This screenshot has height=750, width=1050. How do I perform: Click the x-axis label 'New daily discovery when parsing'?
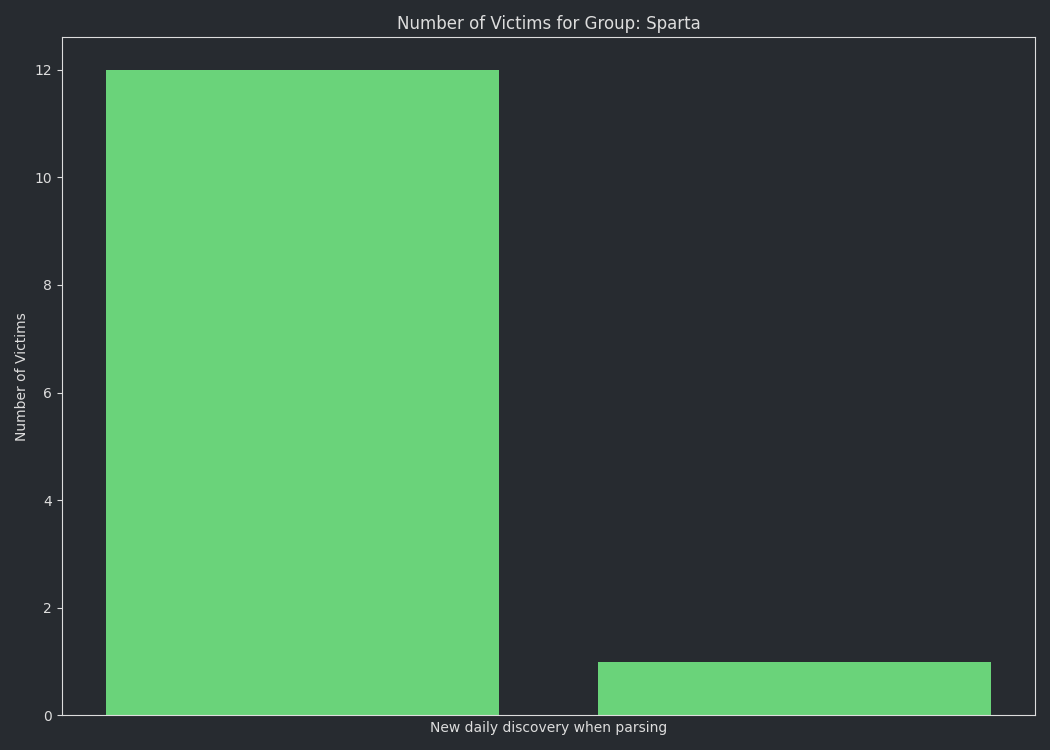pos(548,727)
